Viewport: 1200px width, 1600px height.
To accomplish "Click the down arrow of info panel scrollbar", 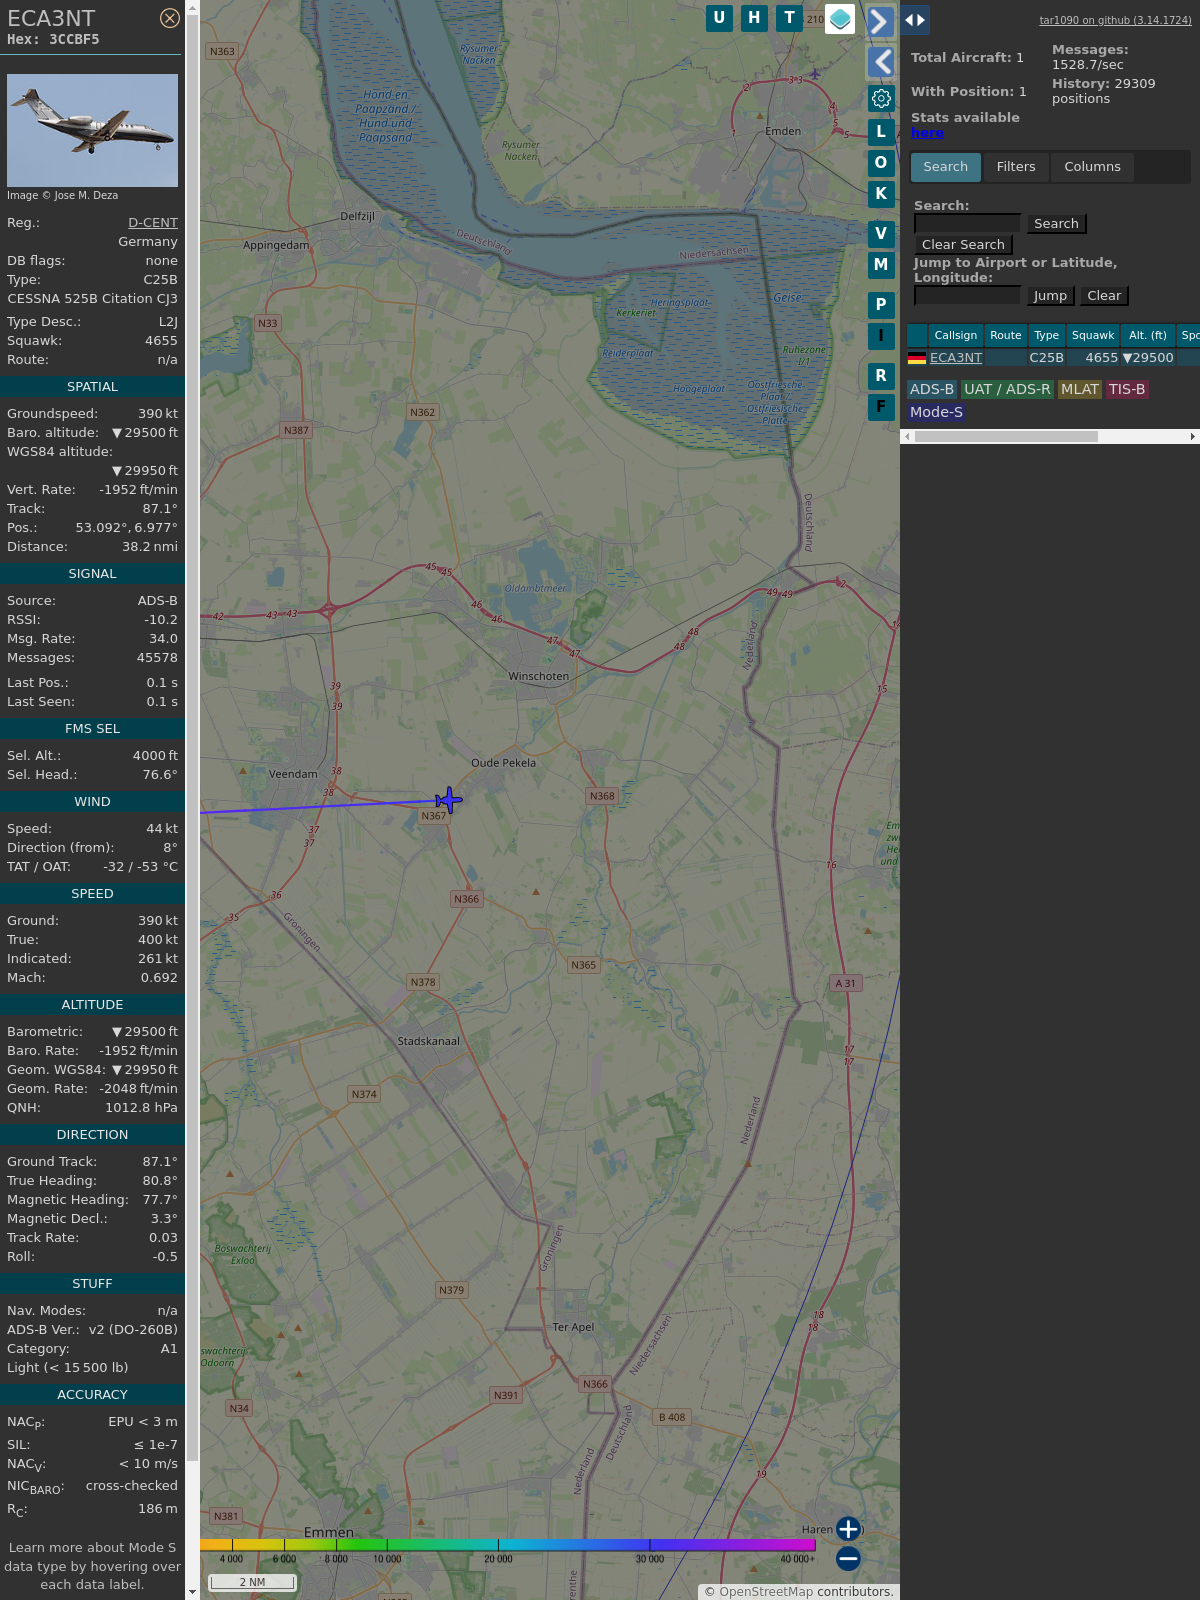I will point(192,1592).
